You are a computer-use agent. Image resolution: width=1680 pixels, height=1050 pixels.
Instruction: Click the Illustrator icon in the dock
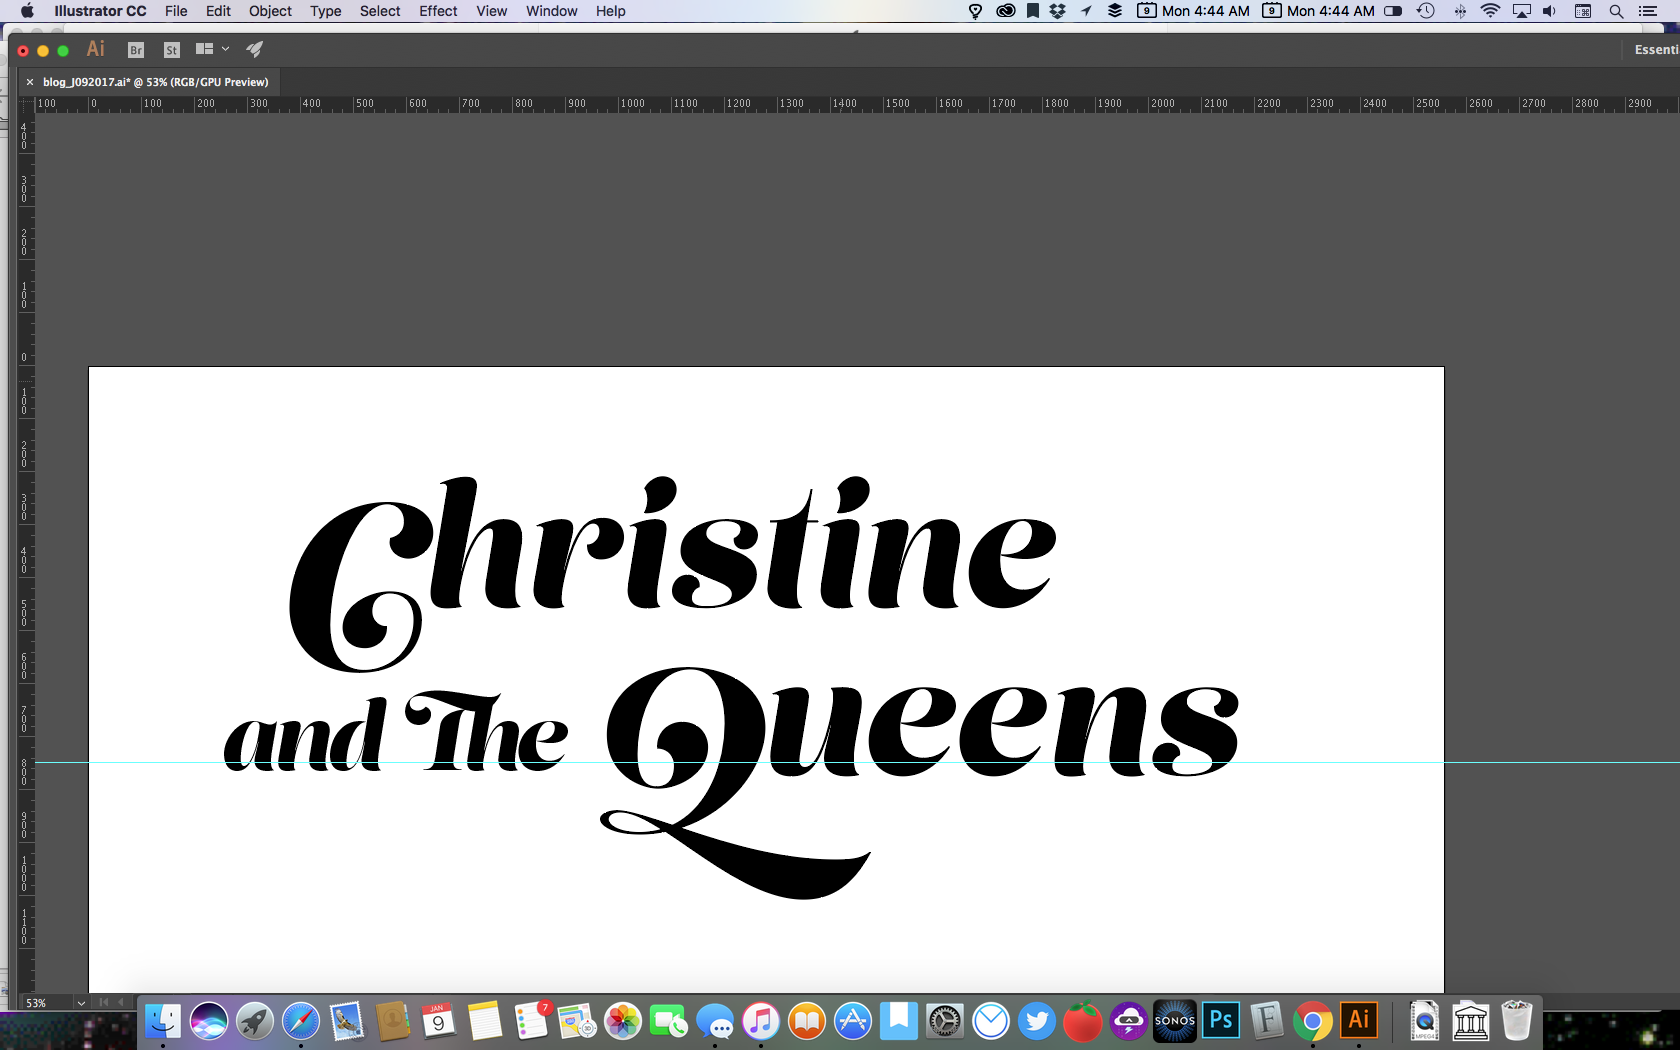[x=1358, y=1020]
